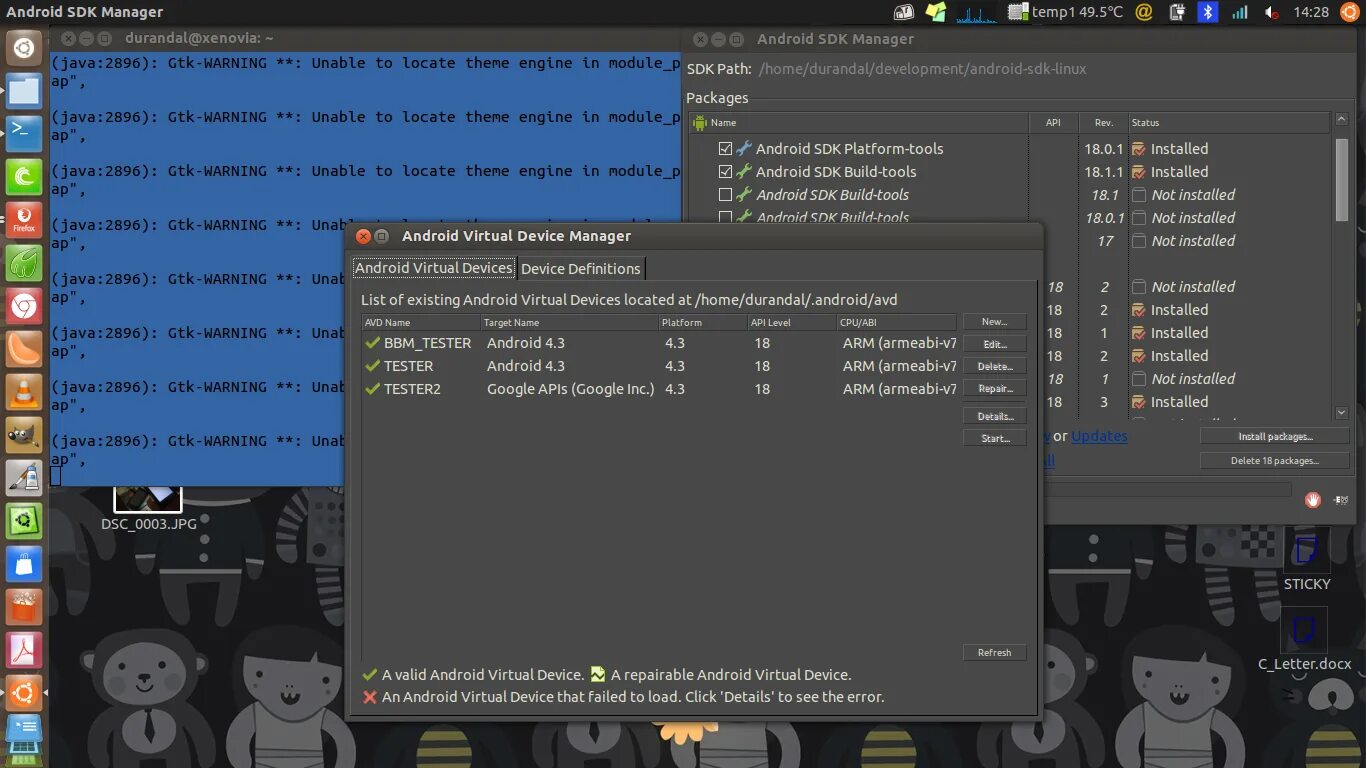The width and height of the screenshot is (1366, 768).
Task: Open the Files manager in the launcher
Action: (24, 90)
